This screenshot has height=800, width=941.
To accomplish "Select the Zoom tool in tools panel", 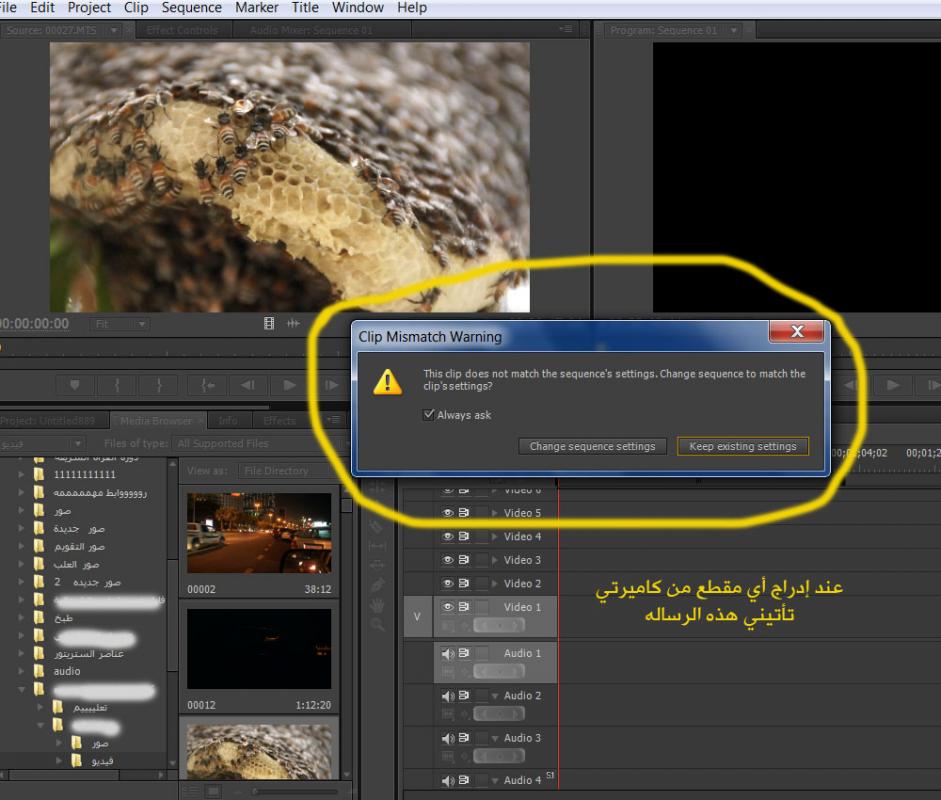I will pos(377,625).
